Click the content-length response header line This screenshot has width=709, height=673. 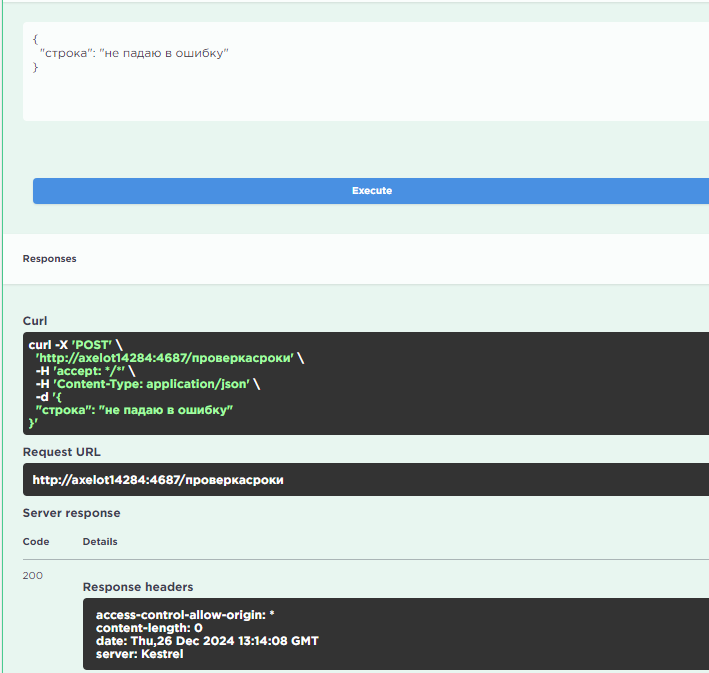[149, 627]
